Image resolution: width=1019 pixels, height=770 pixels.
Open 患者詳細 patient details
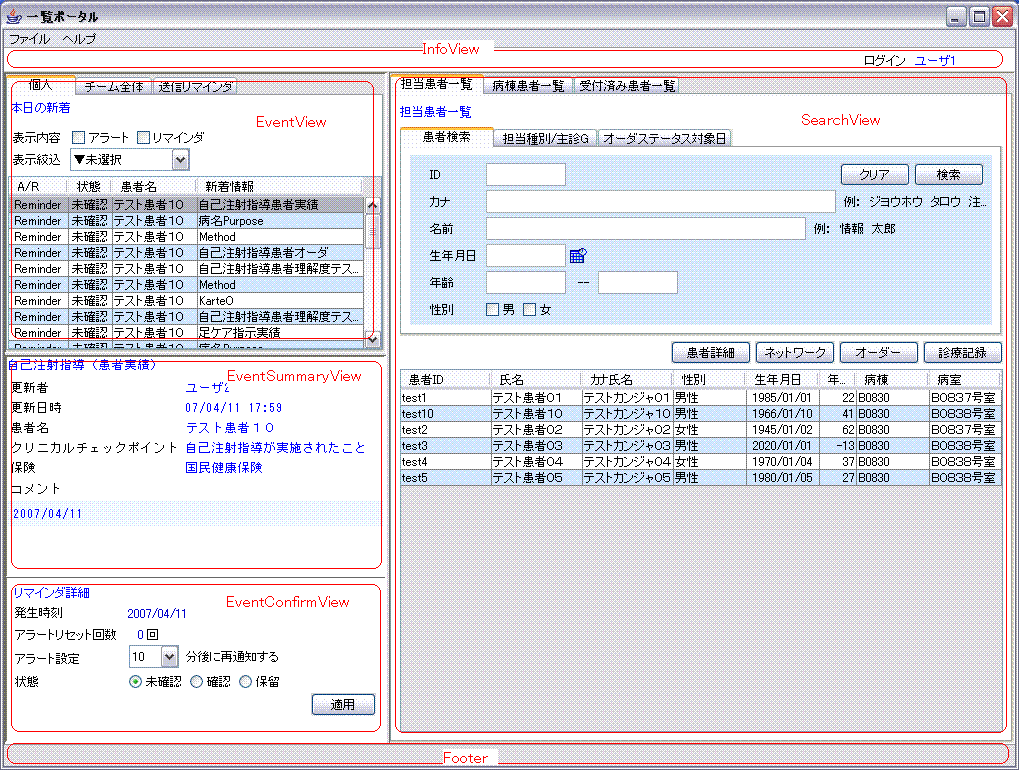click(x=711, y=352)
